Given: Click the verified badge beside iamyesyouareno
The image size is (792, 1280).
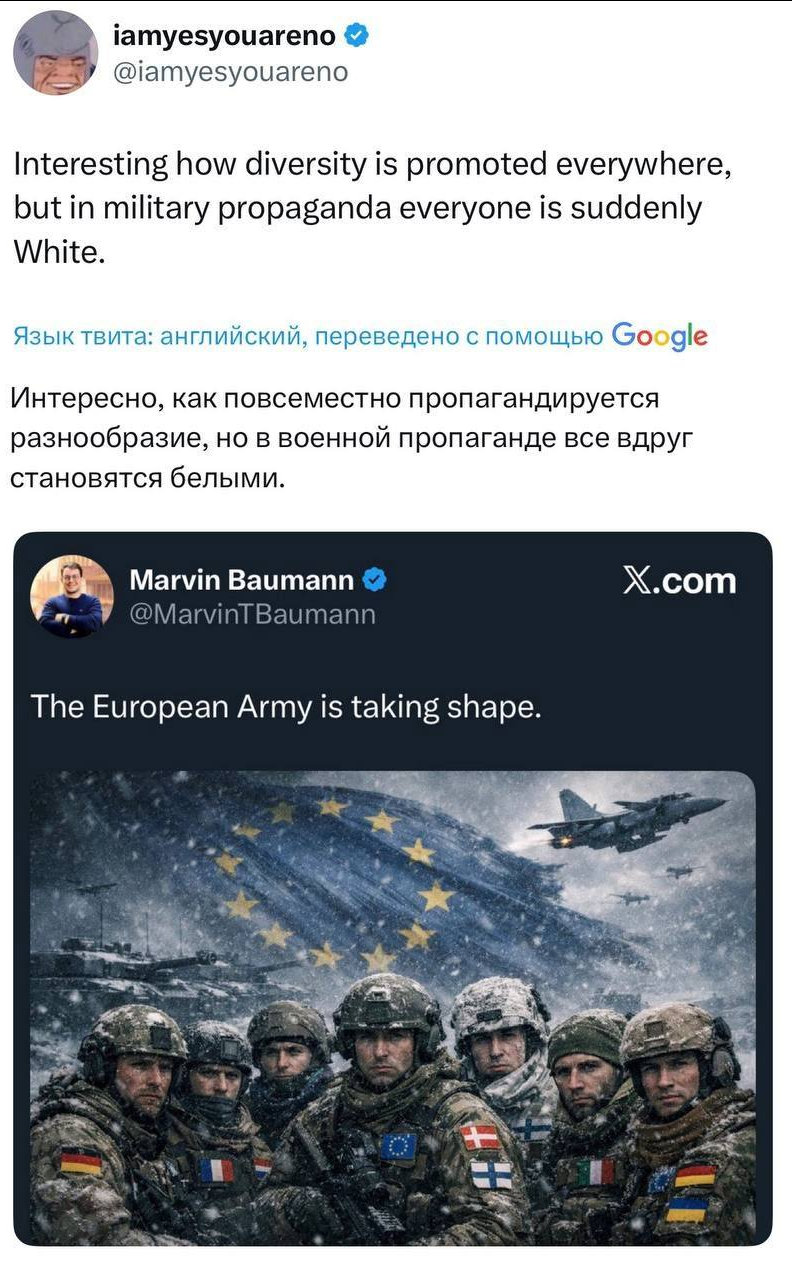Looking at the screenshot, I should click(356, 37).
